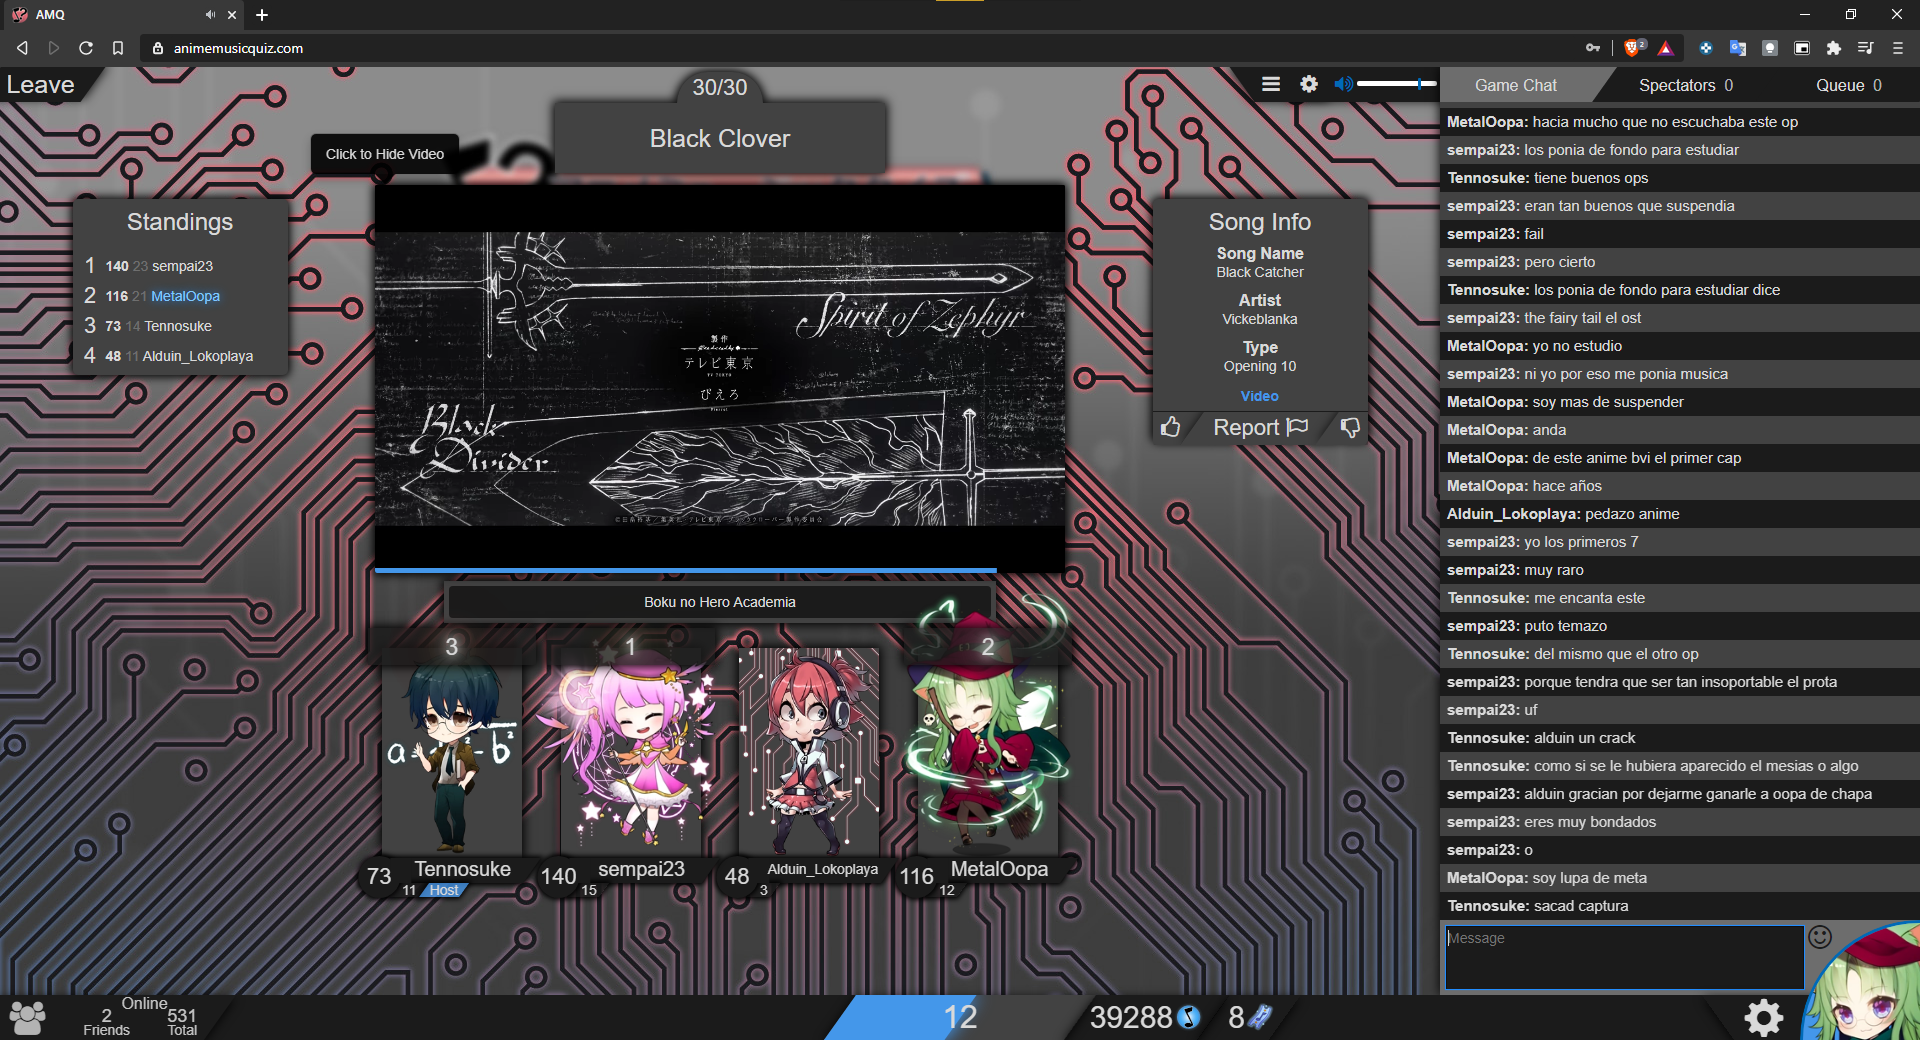The image size is (1920, 1040).
Task: Select Tennosuke's avatar card
Action: (x=452, y=750)
